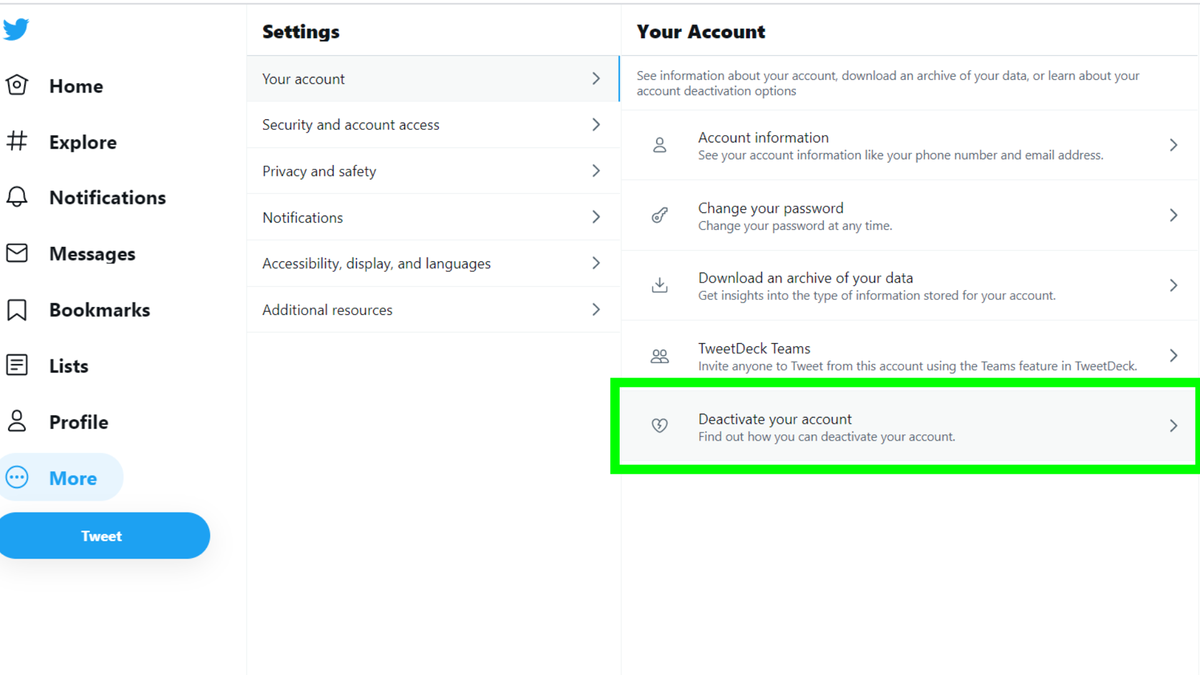This screenshot has height=675, width=1200.
Task: Click the Twitter bird logo
Action: (x=17, y=29)
